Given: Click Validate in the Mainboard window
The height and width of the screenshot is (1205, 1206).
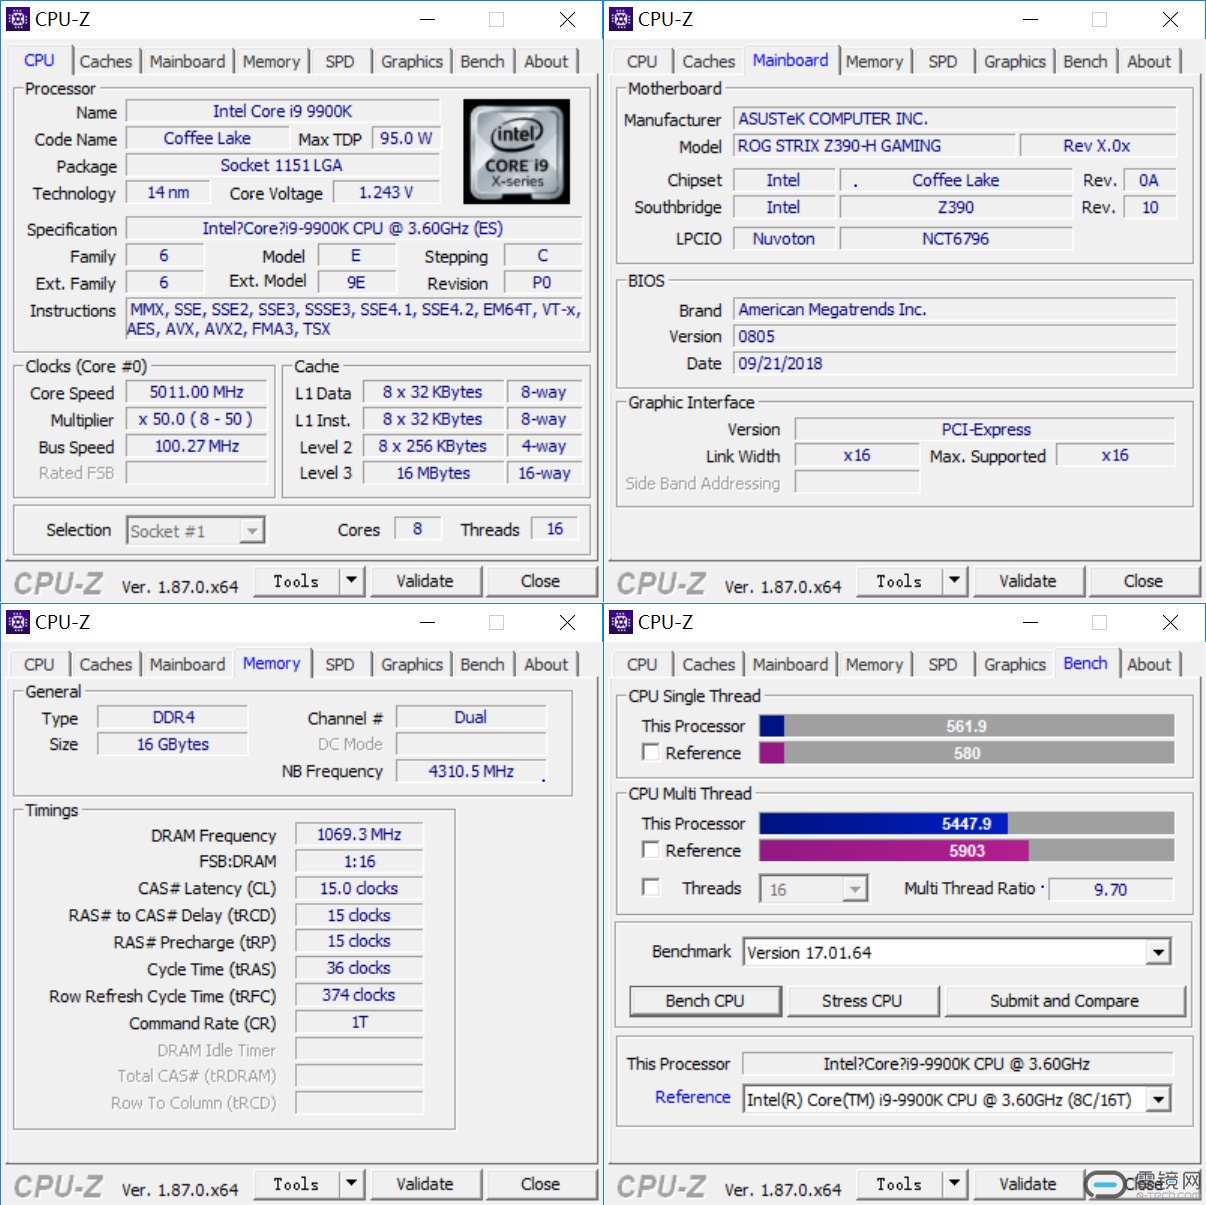Looking at the screenshot, I should click(1028, 581).
